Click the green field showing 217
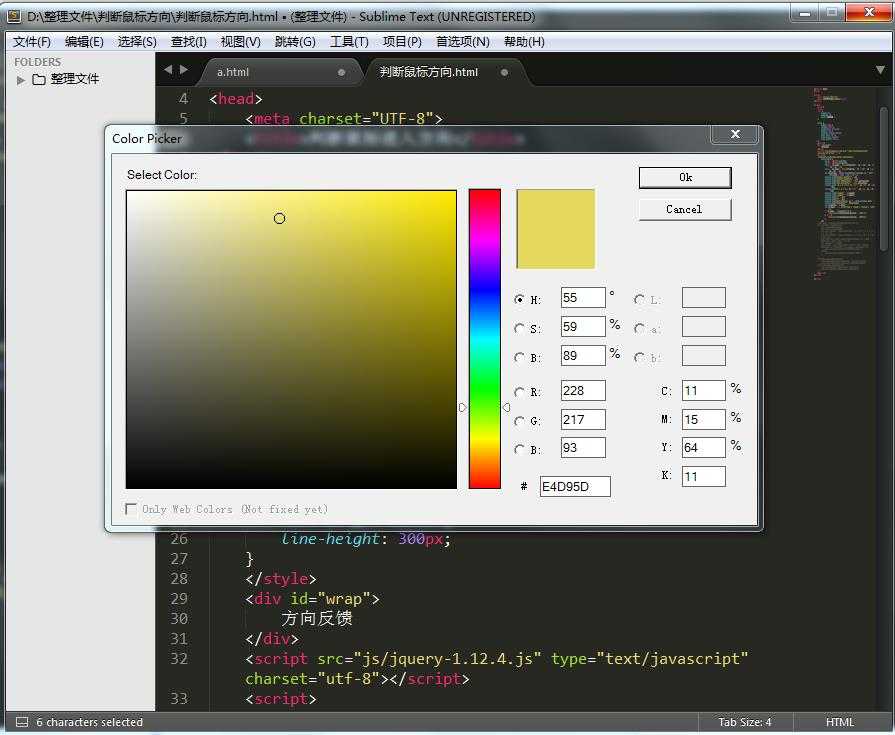Viewport: 895px width, 735px height. coord(583,419)
